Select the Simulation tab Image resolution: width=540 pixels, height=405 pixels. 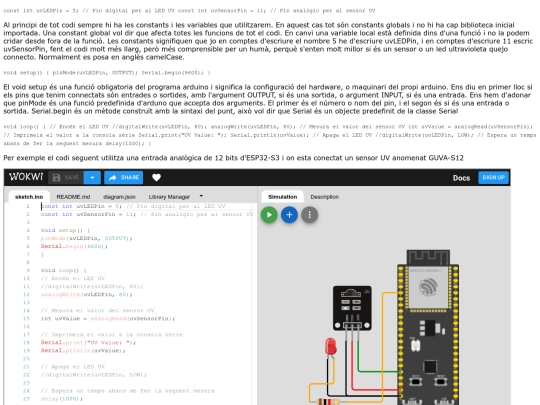pyautogui.click(x=282, y=197)
